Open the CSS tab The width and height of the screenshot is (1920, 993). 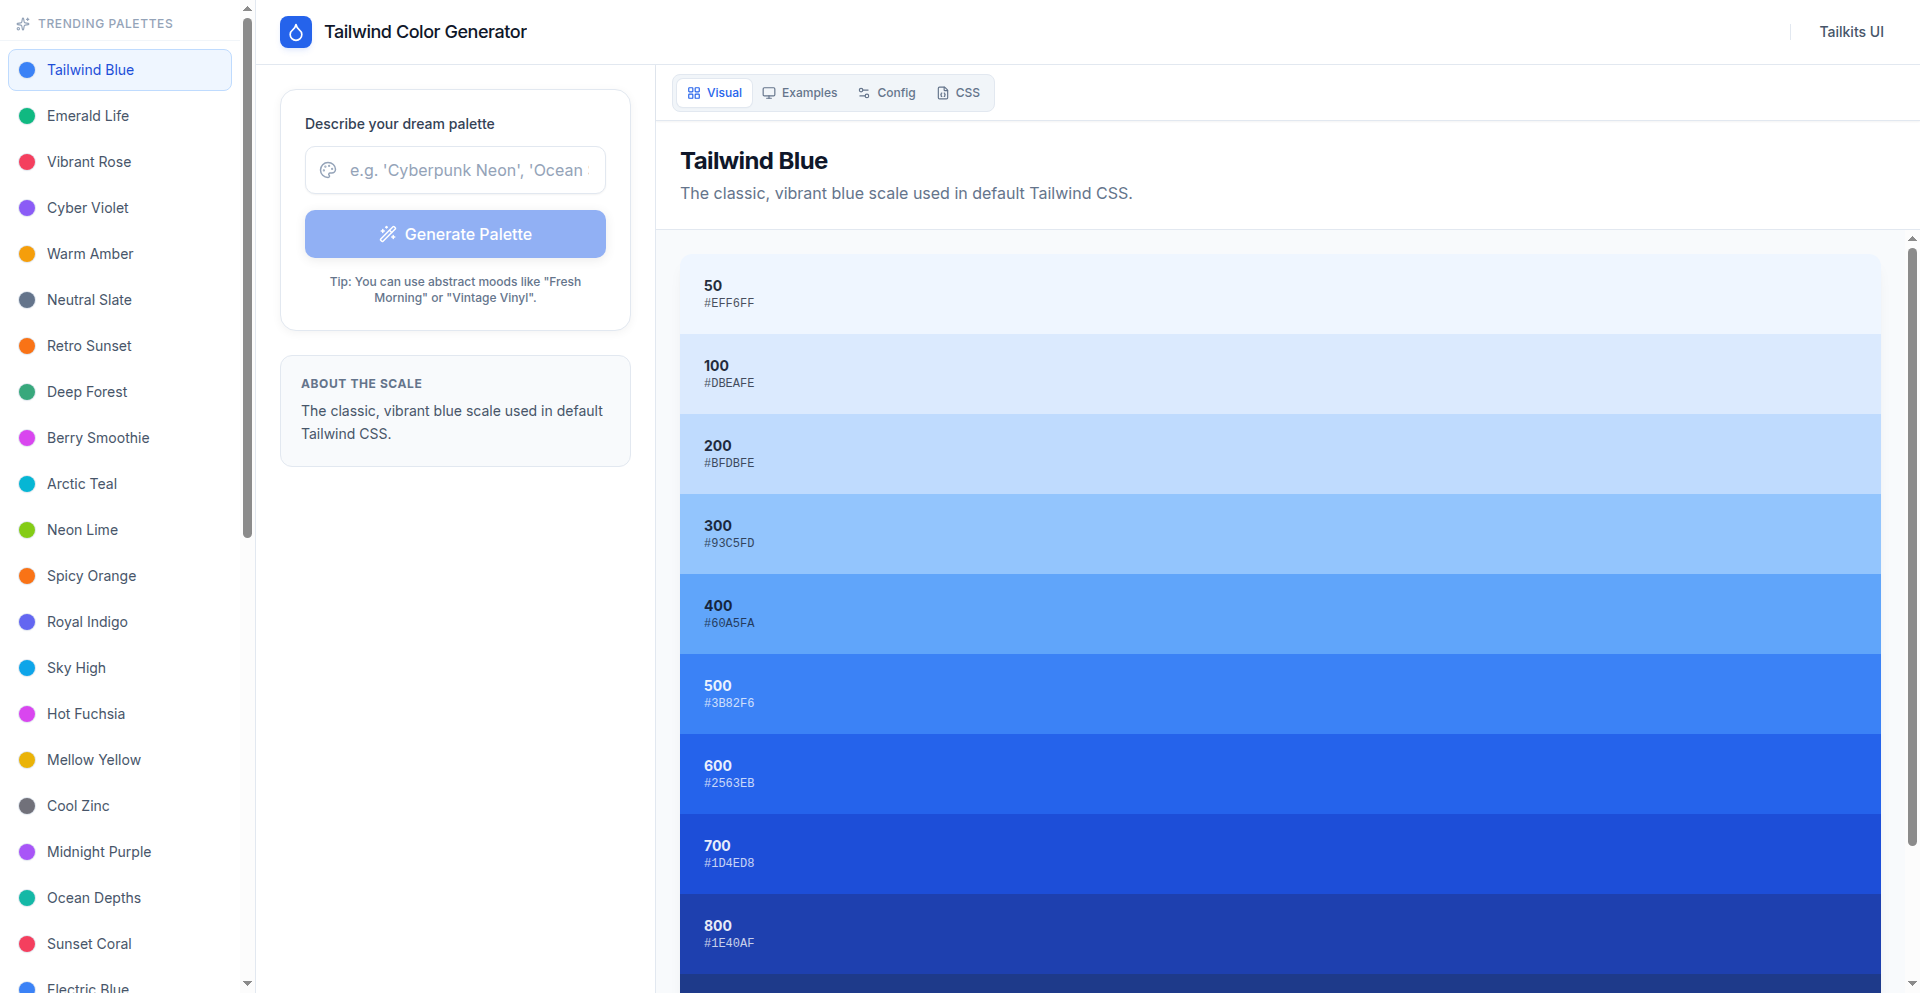958,93
